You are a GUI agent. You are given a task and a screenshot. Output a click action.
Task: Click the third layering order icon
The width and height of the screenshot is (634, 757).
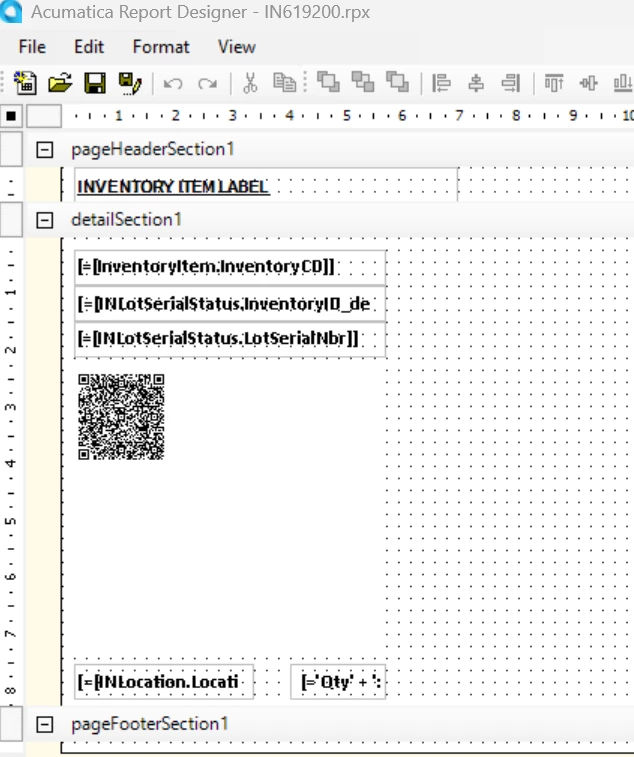point(397,82)
